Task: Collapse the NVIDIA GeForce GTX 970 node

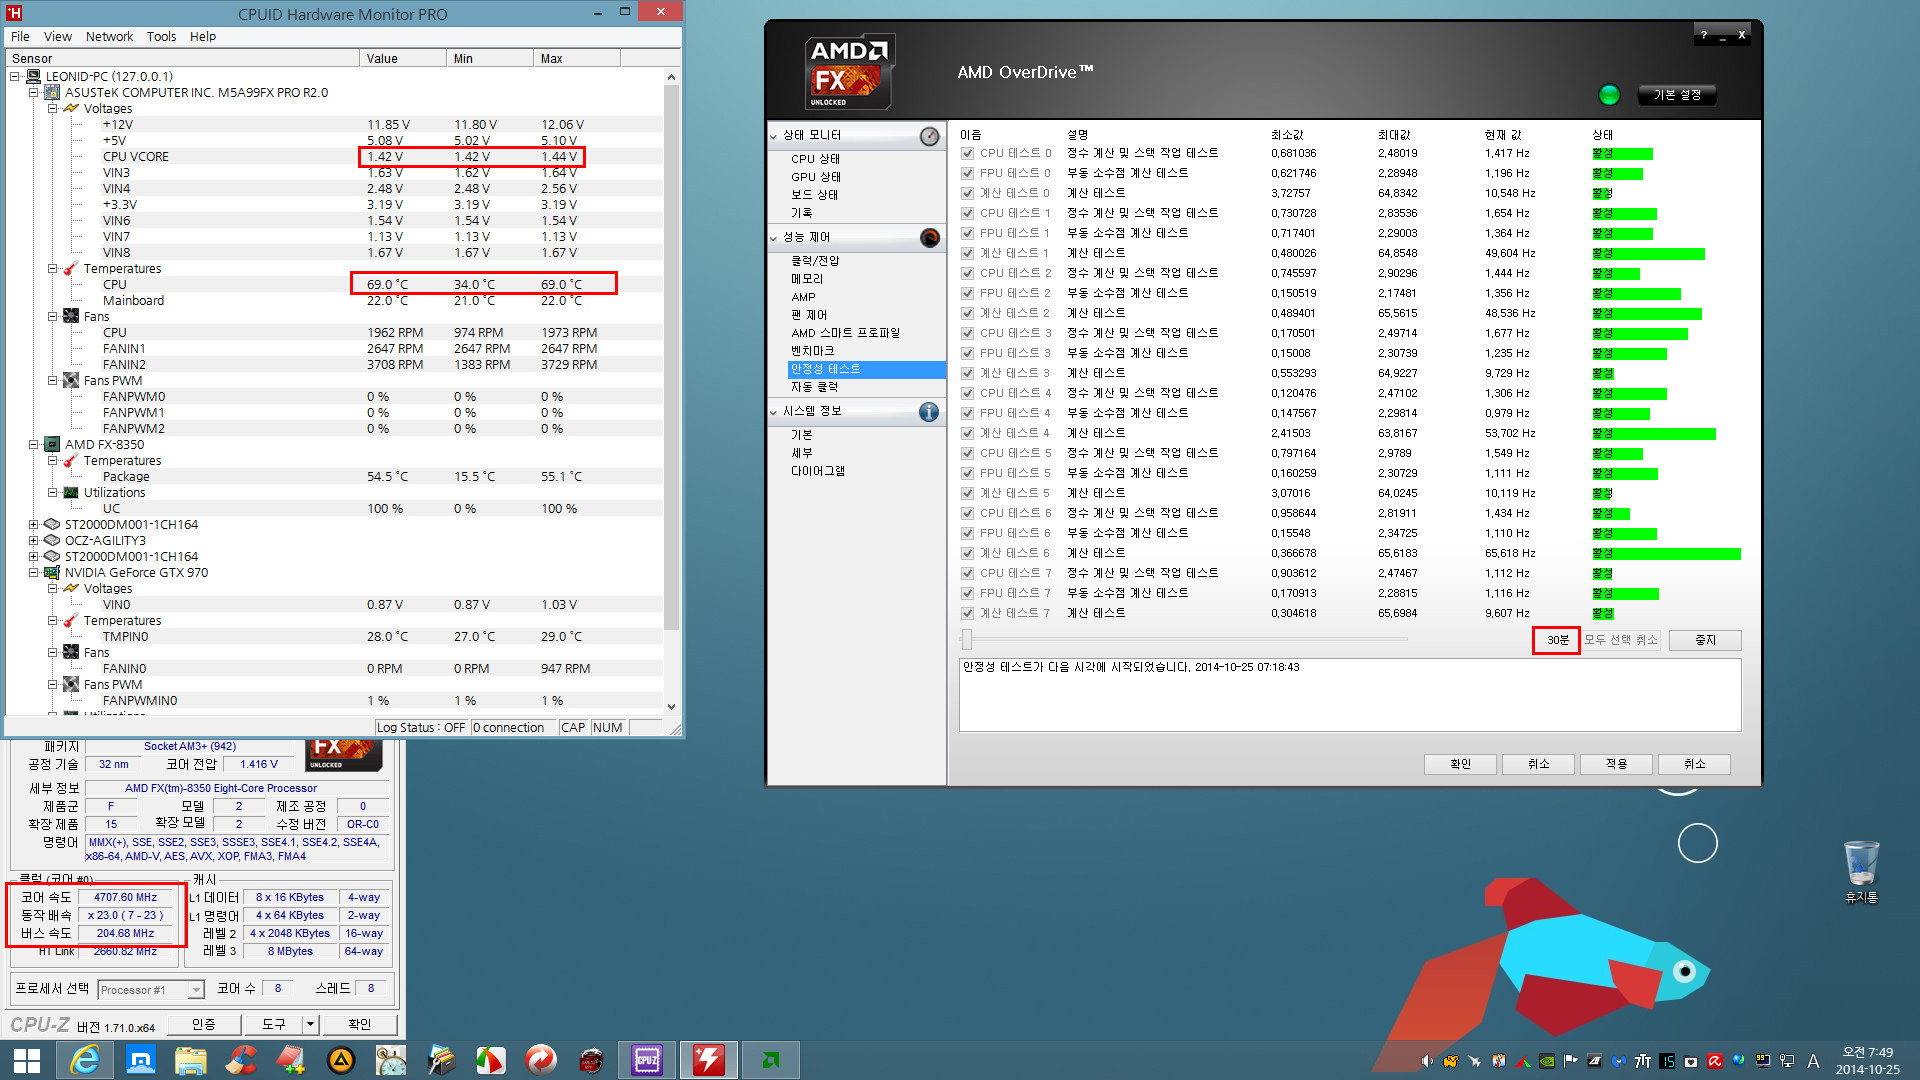Action: [33, 573]
